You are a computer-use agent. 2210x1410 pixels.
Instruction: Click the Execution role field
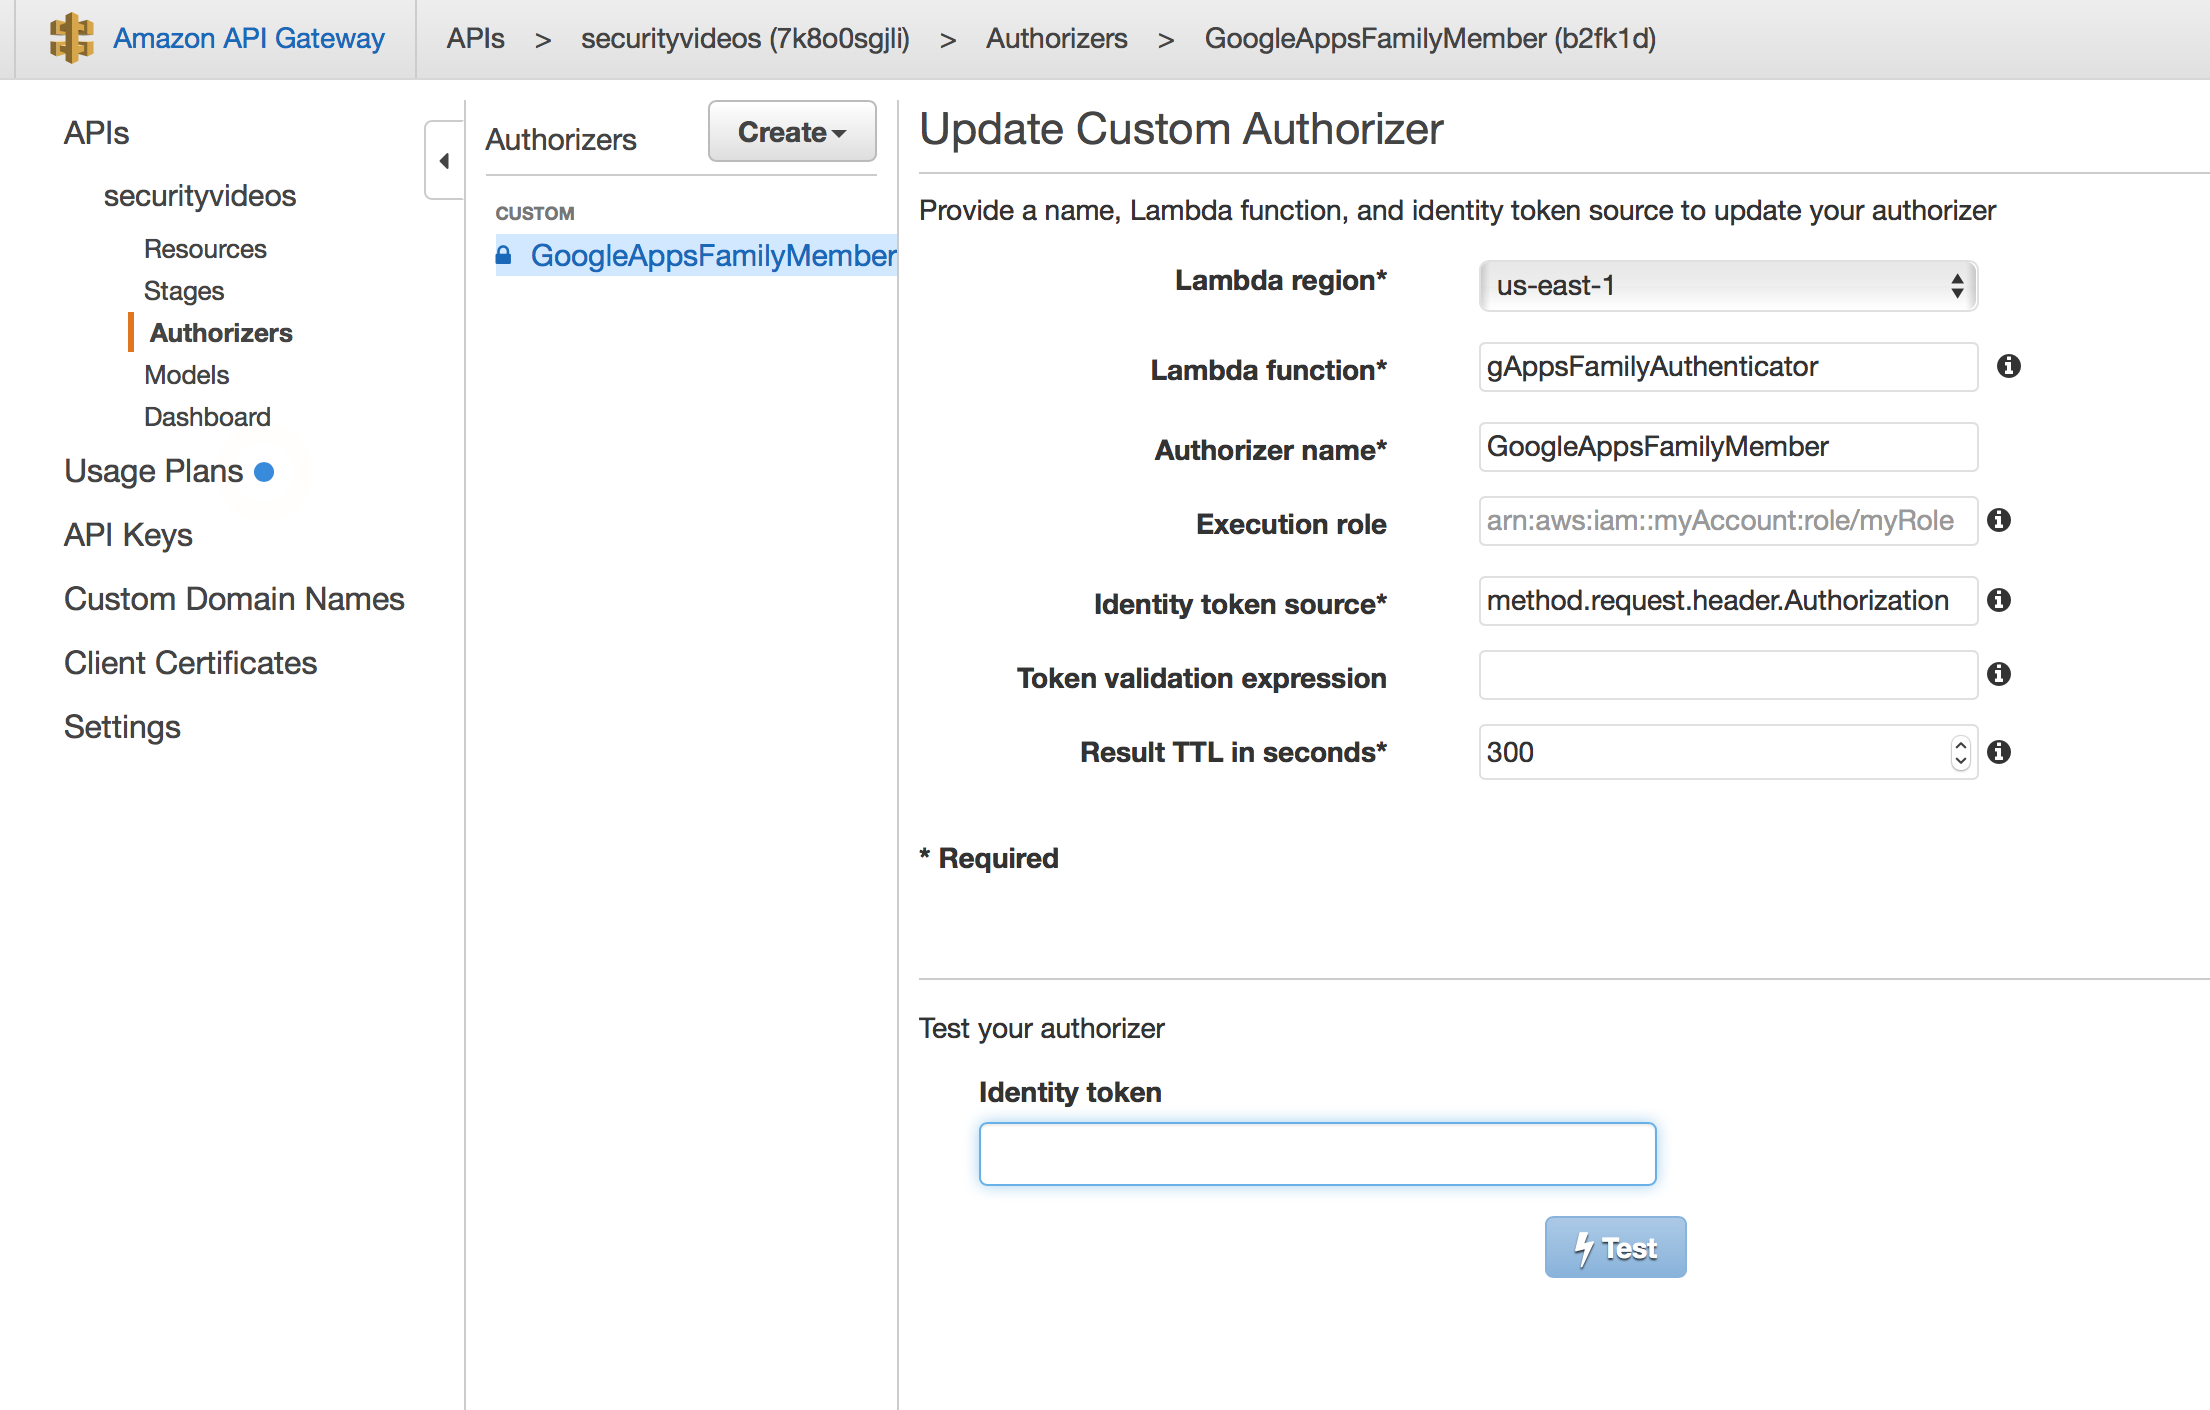(x=1728, y=521)
